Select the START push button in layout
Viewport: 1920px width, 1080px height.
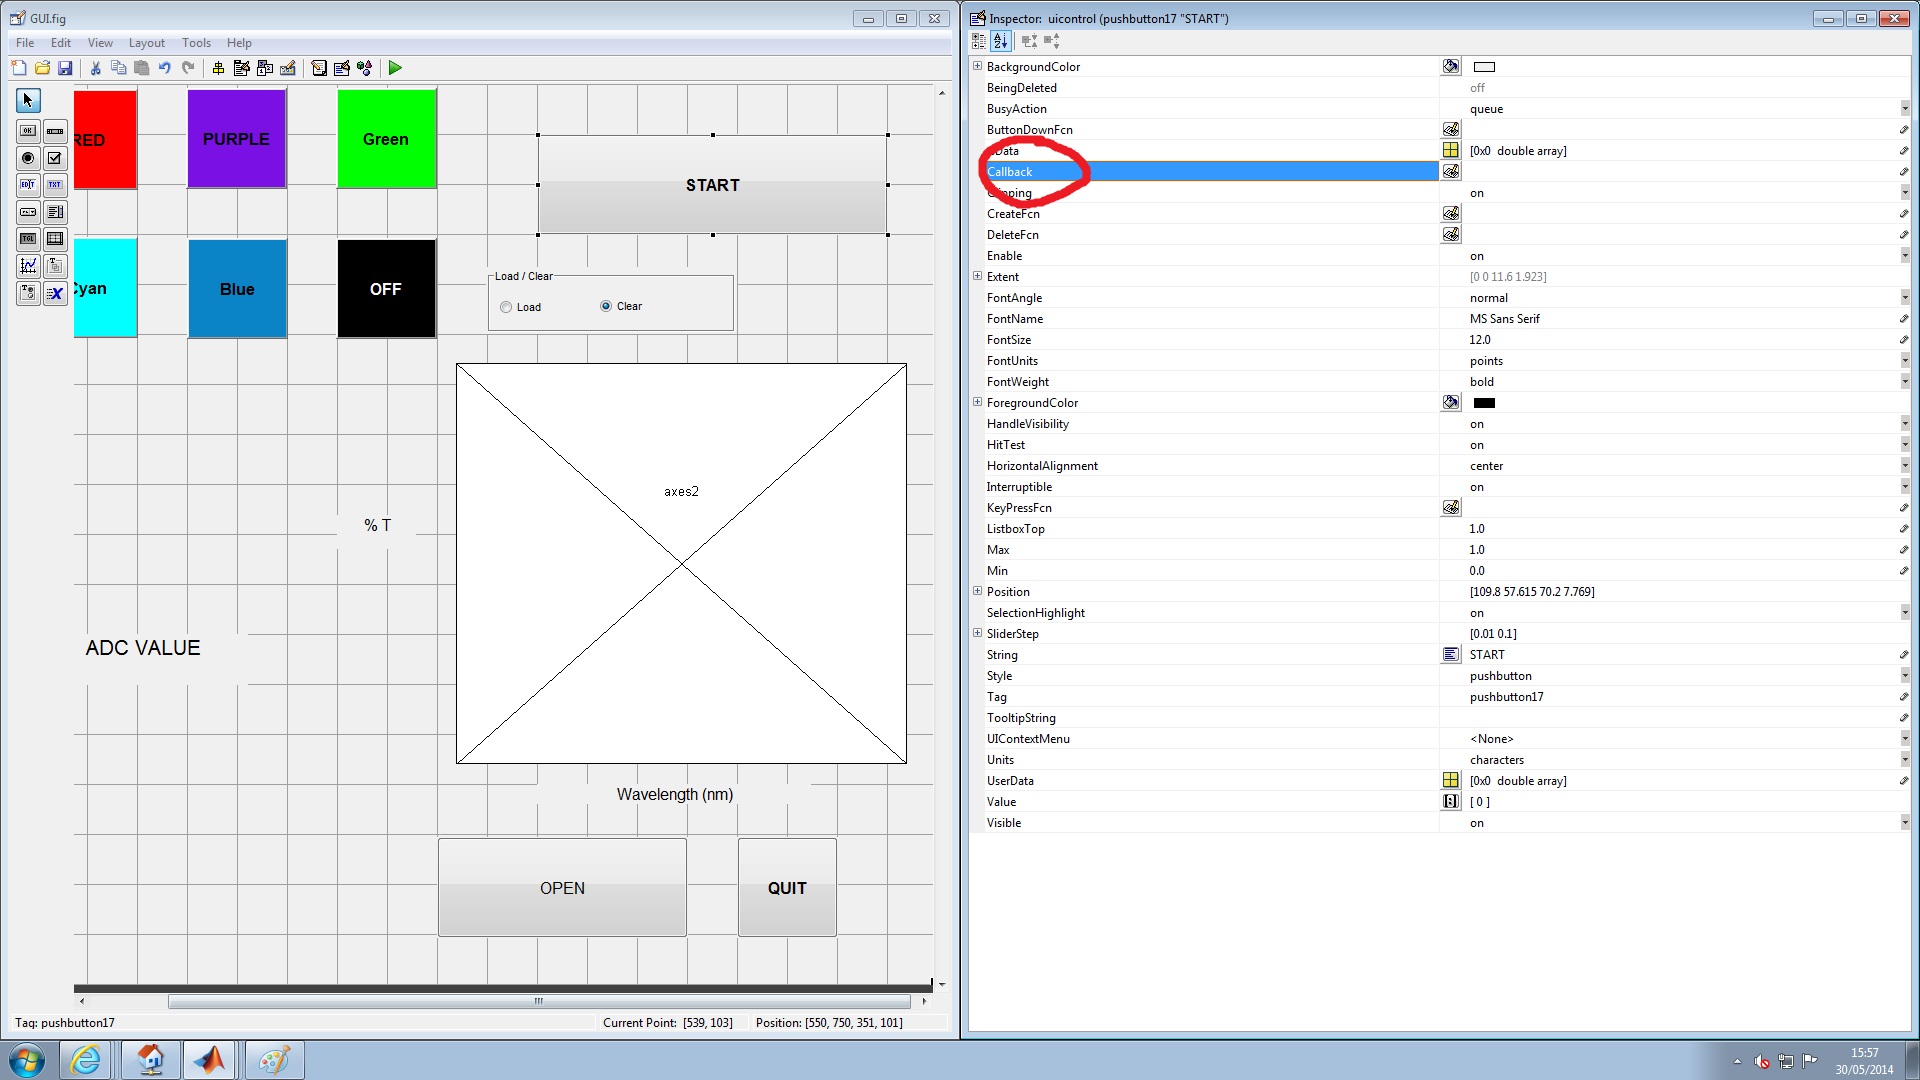click(712, 185)
